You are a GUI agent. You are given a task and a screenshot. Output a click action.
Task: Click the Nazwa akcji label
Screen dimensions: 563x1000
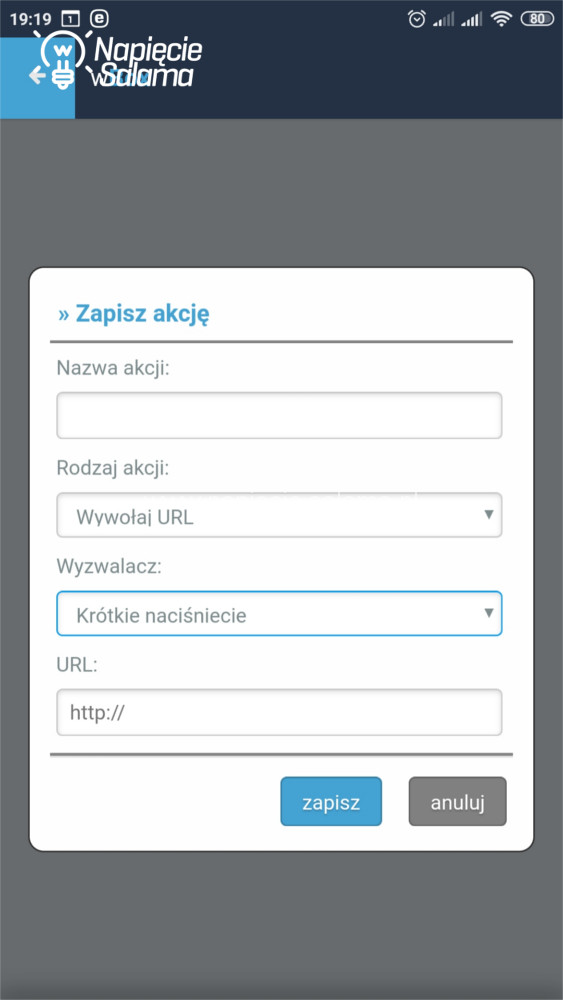(113, 368)
